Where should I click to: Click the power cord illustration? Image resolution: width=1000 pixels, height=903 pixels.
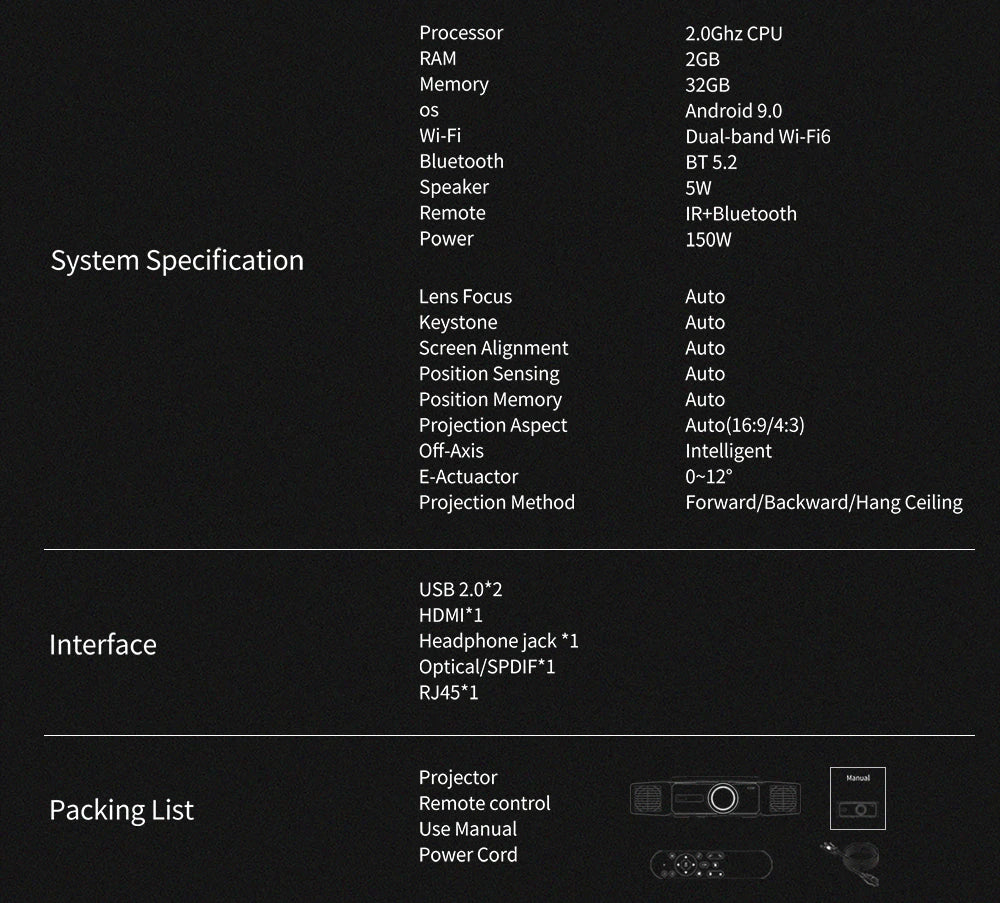(x=850, y=861)
